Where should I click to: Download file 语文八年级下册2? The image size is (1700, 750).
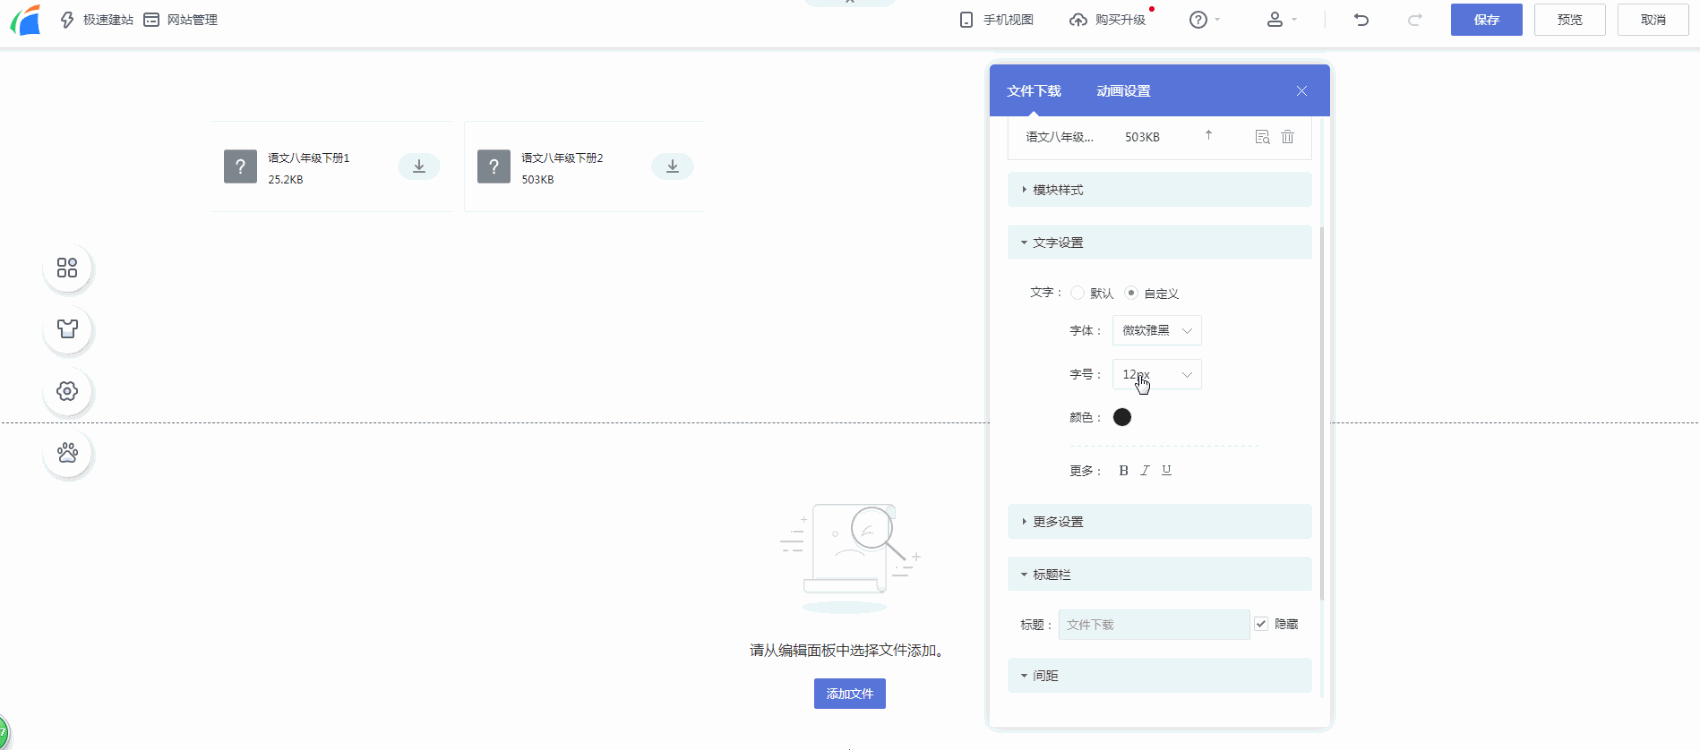click(x=672, y=166)
